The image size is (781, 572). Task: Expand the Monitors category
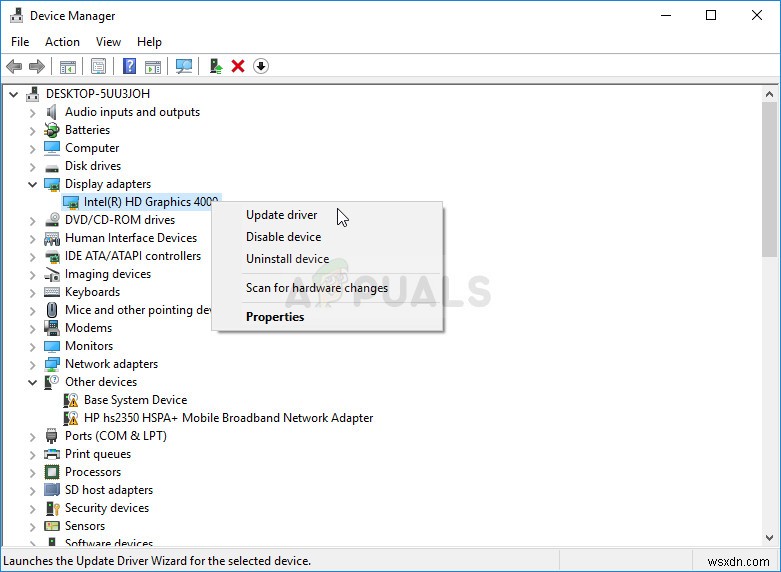tap(32, 346)
